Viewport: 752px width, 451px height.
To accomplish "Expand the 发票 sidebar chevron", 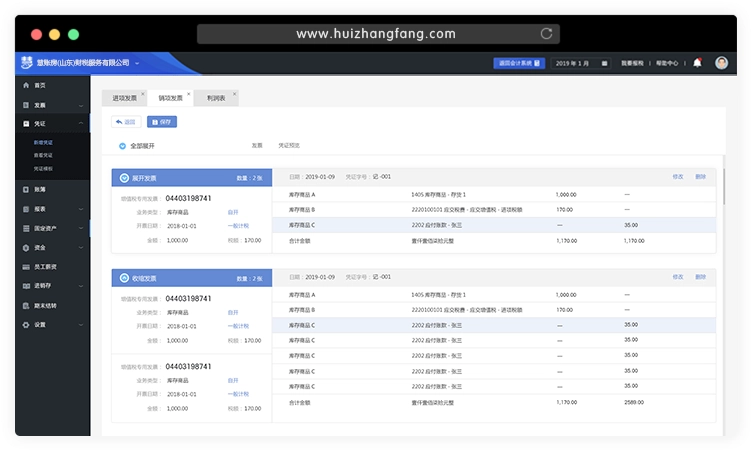I will (x=81, y=106).
